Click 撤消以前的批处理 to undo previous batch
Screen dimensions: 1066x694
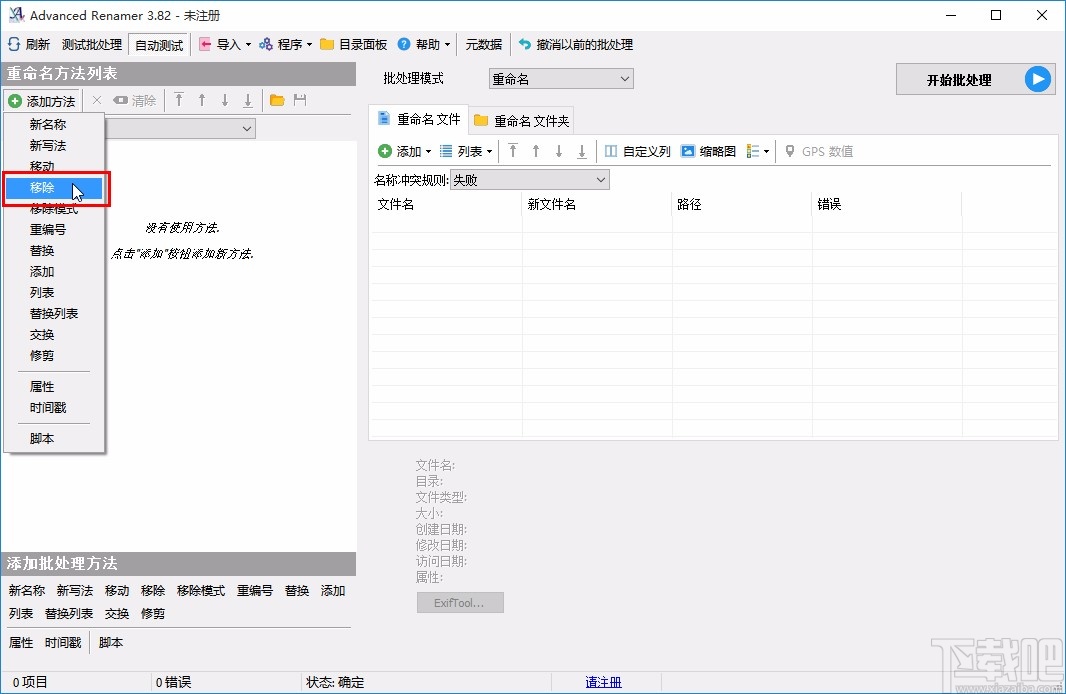pyautogui.click(x=575, y=44)
